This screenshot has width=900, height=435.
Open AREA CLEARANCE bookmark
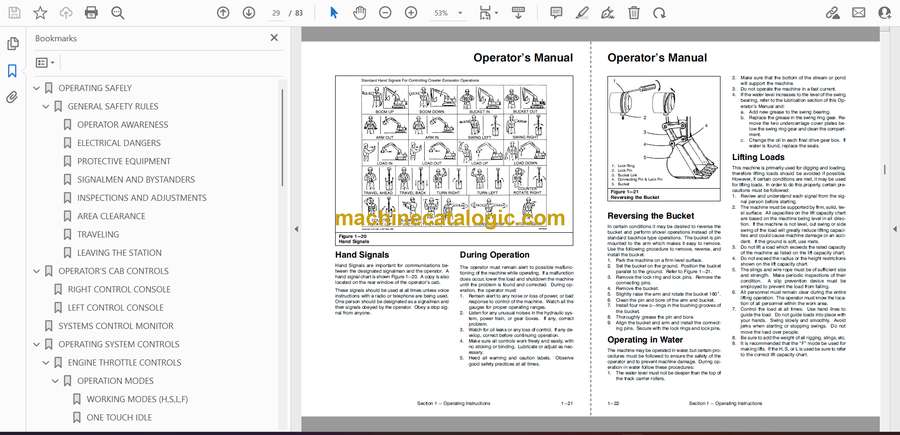click(x=111, y=216)
